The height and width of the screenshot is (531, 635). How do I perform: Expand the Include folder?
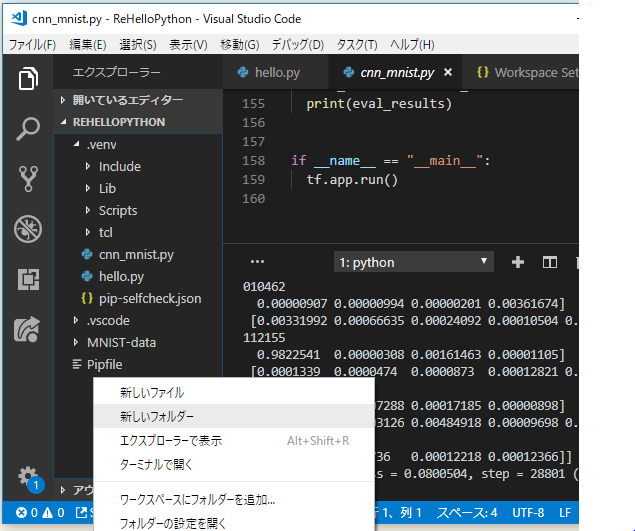(87, 166)
